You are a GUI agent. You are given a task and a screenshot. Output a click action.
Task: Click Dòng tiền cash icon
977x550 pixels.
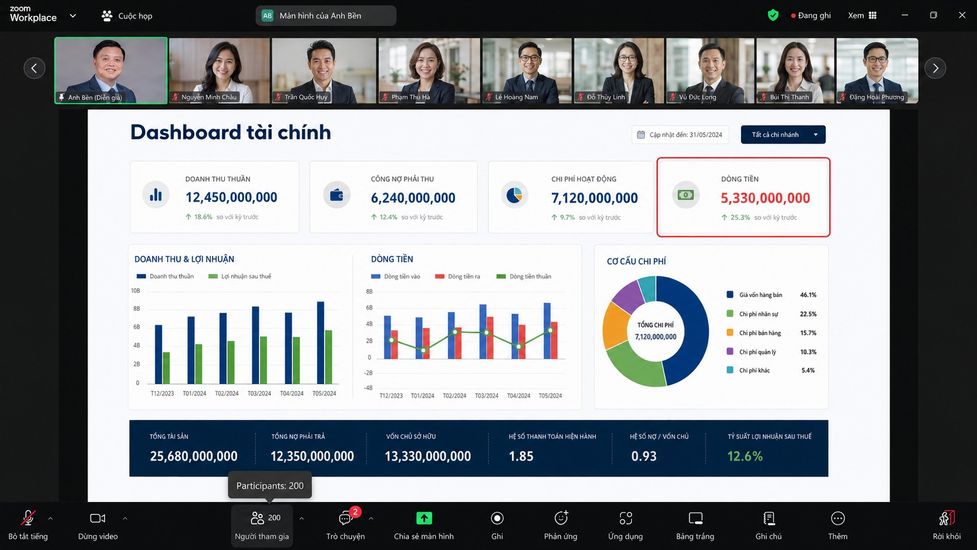tap(685, 195)
